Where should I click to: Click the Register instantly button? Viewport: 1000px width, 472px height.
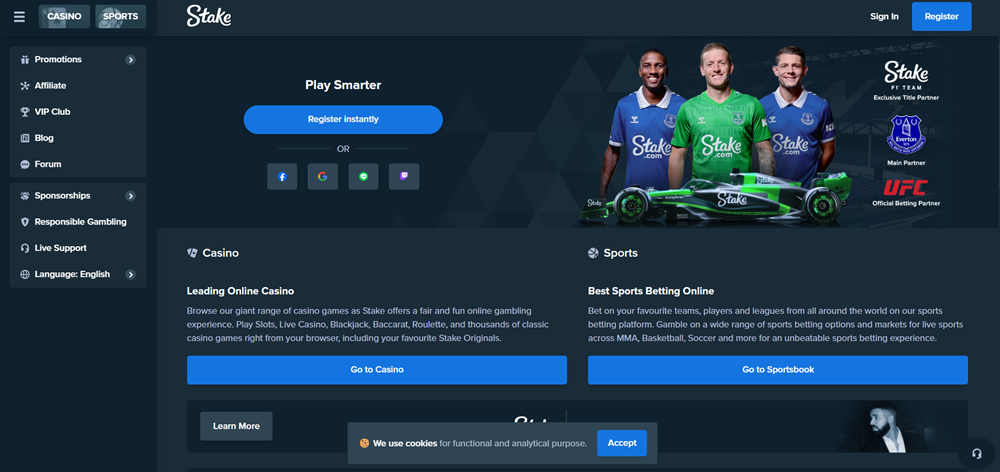(x=343, y=119)
